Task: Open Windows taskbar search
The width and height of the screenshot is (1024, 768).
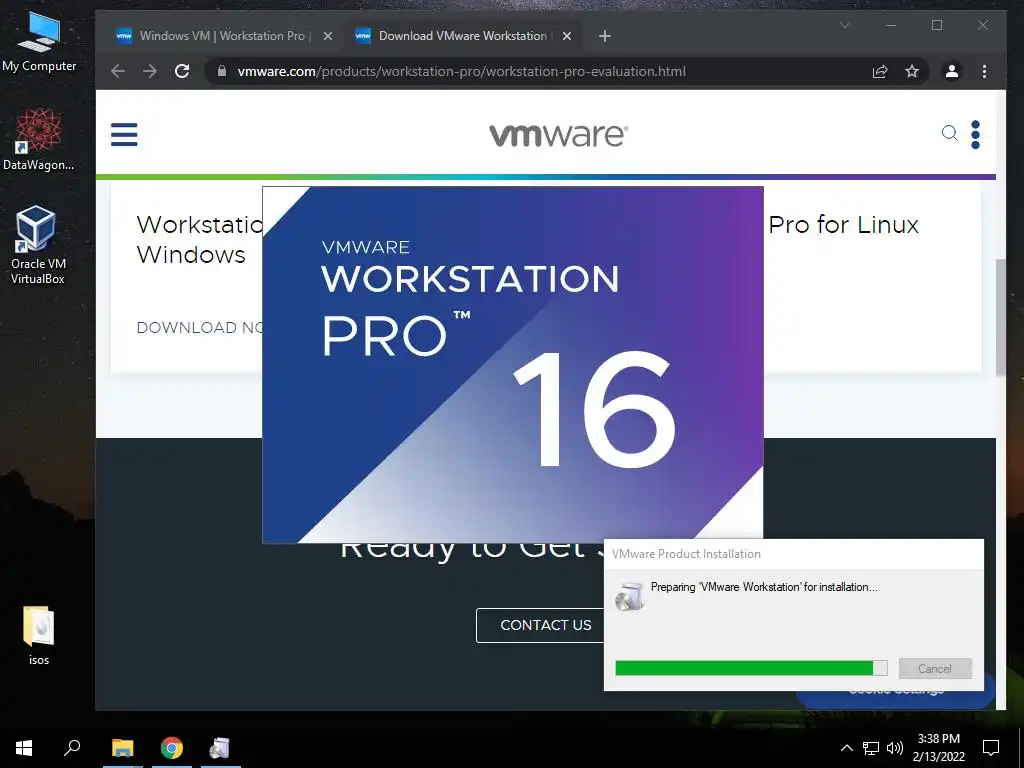Action: point(72,748)
